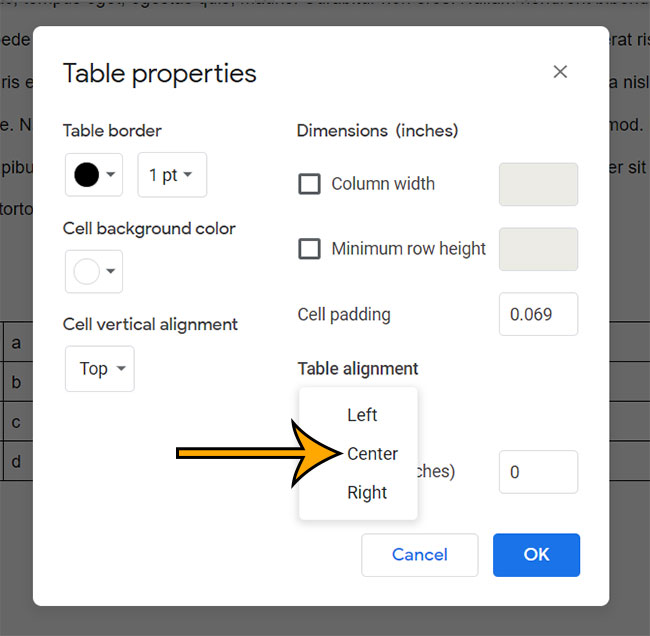Confirm with the blue OK button

point(536,555)
